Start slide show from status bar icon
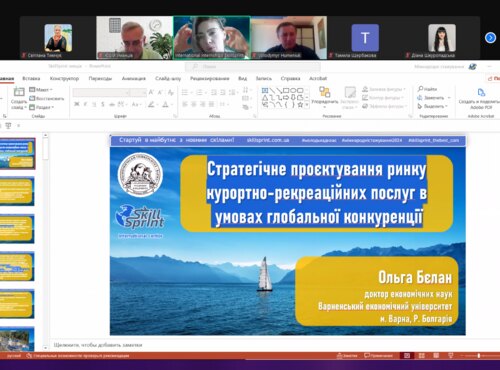The width and height of the screenshot is (500, 370). tap(450, 356)
